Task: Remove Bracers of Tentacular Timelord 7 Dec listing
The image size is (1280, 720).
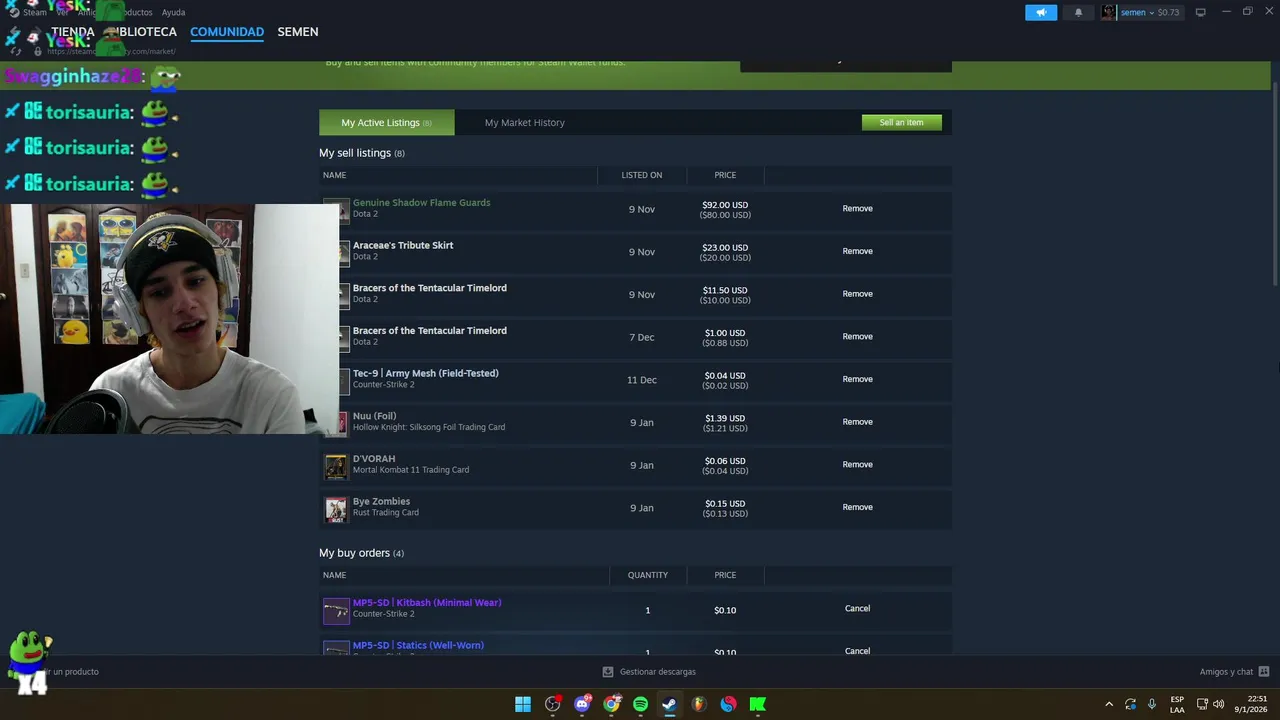Action: (x=857, y=336)
